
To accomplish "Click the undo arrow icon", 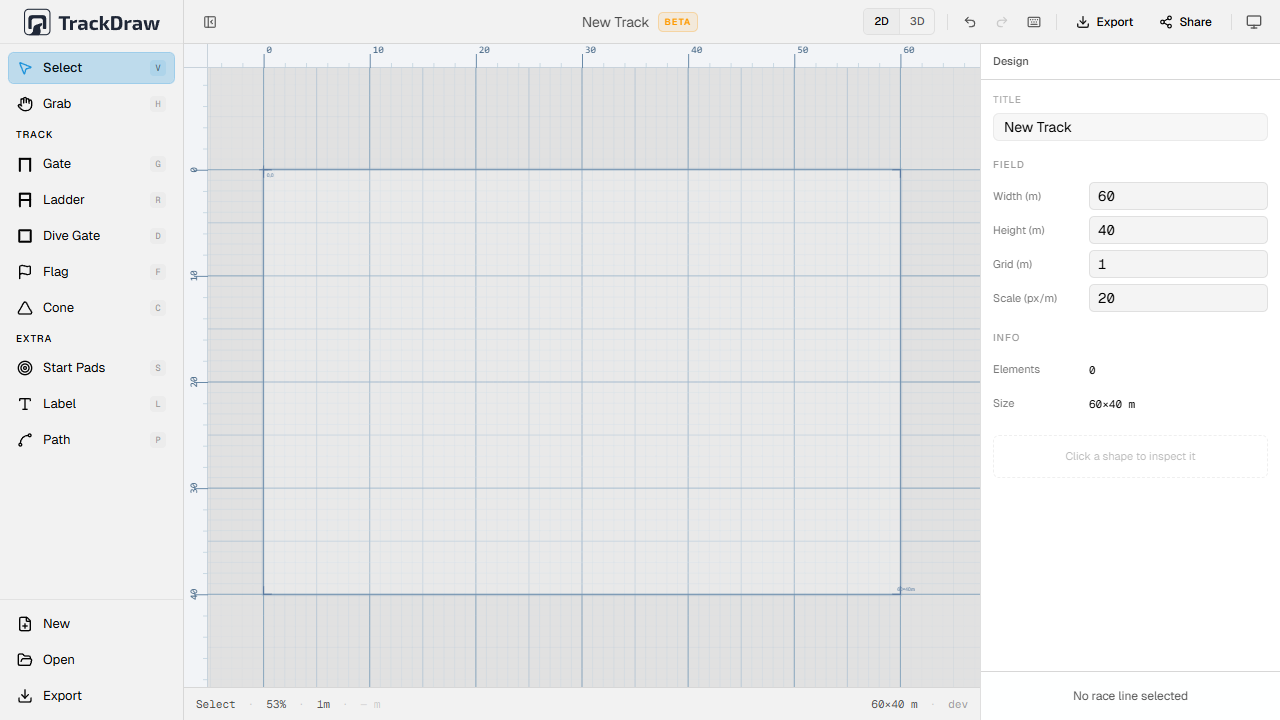I will pos(969,21).
